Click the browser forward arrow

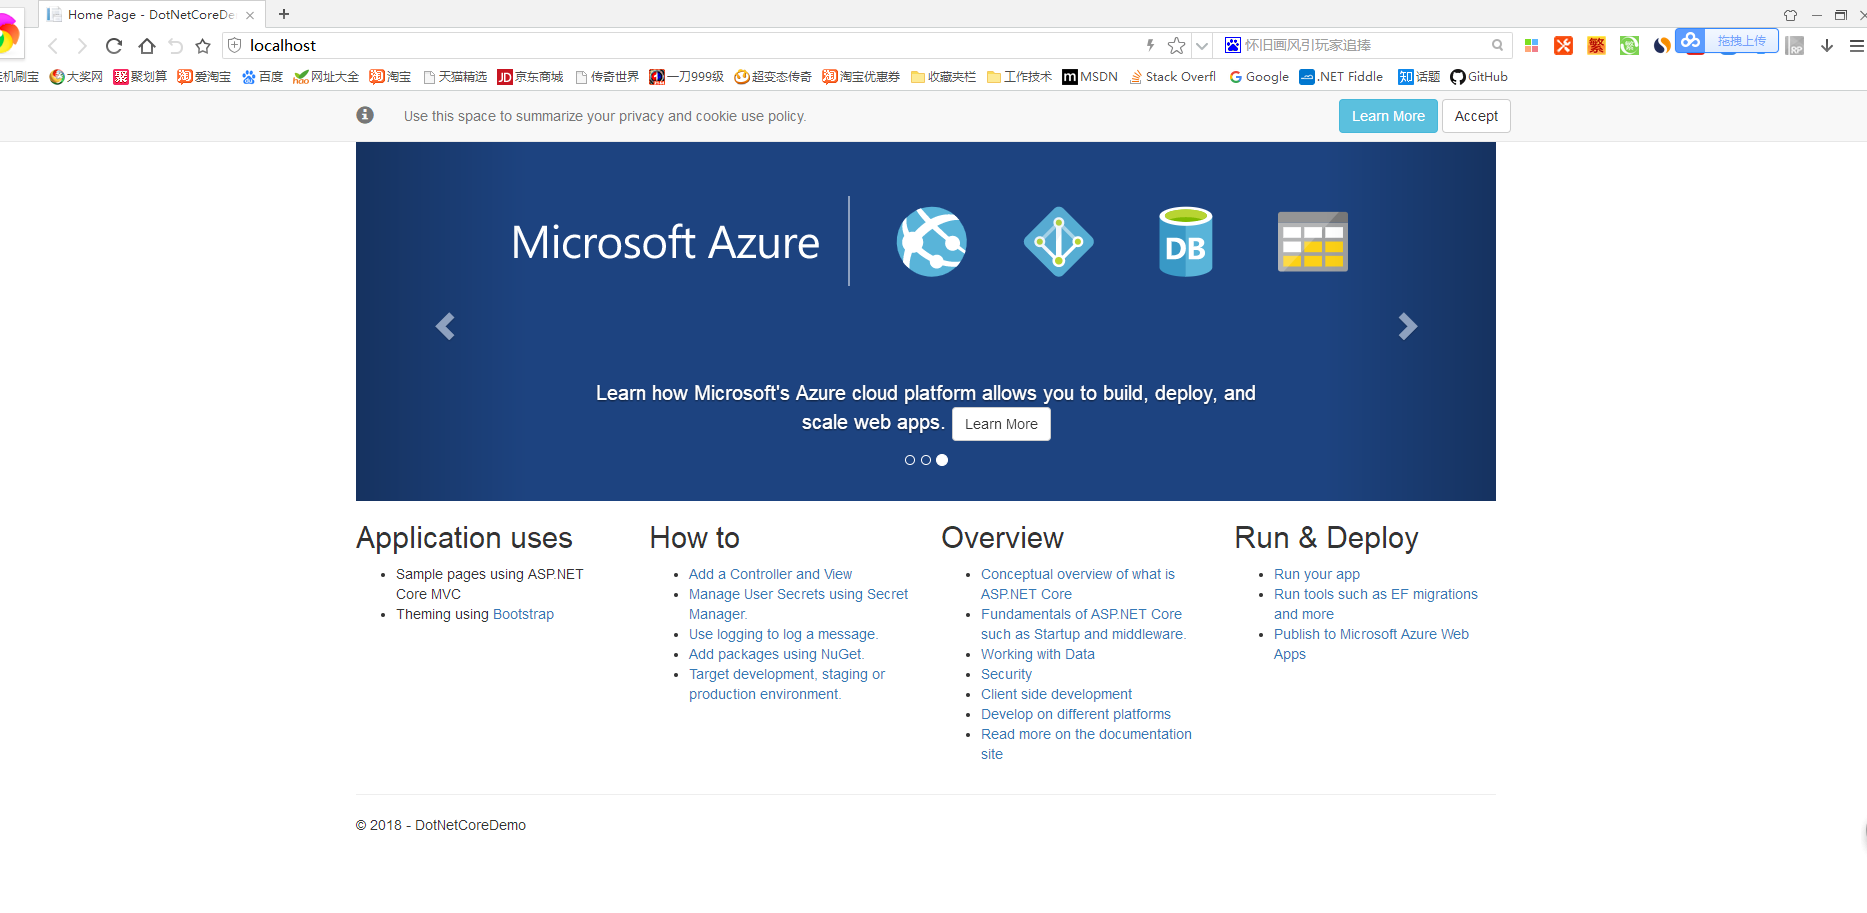click(82, 46)
